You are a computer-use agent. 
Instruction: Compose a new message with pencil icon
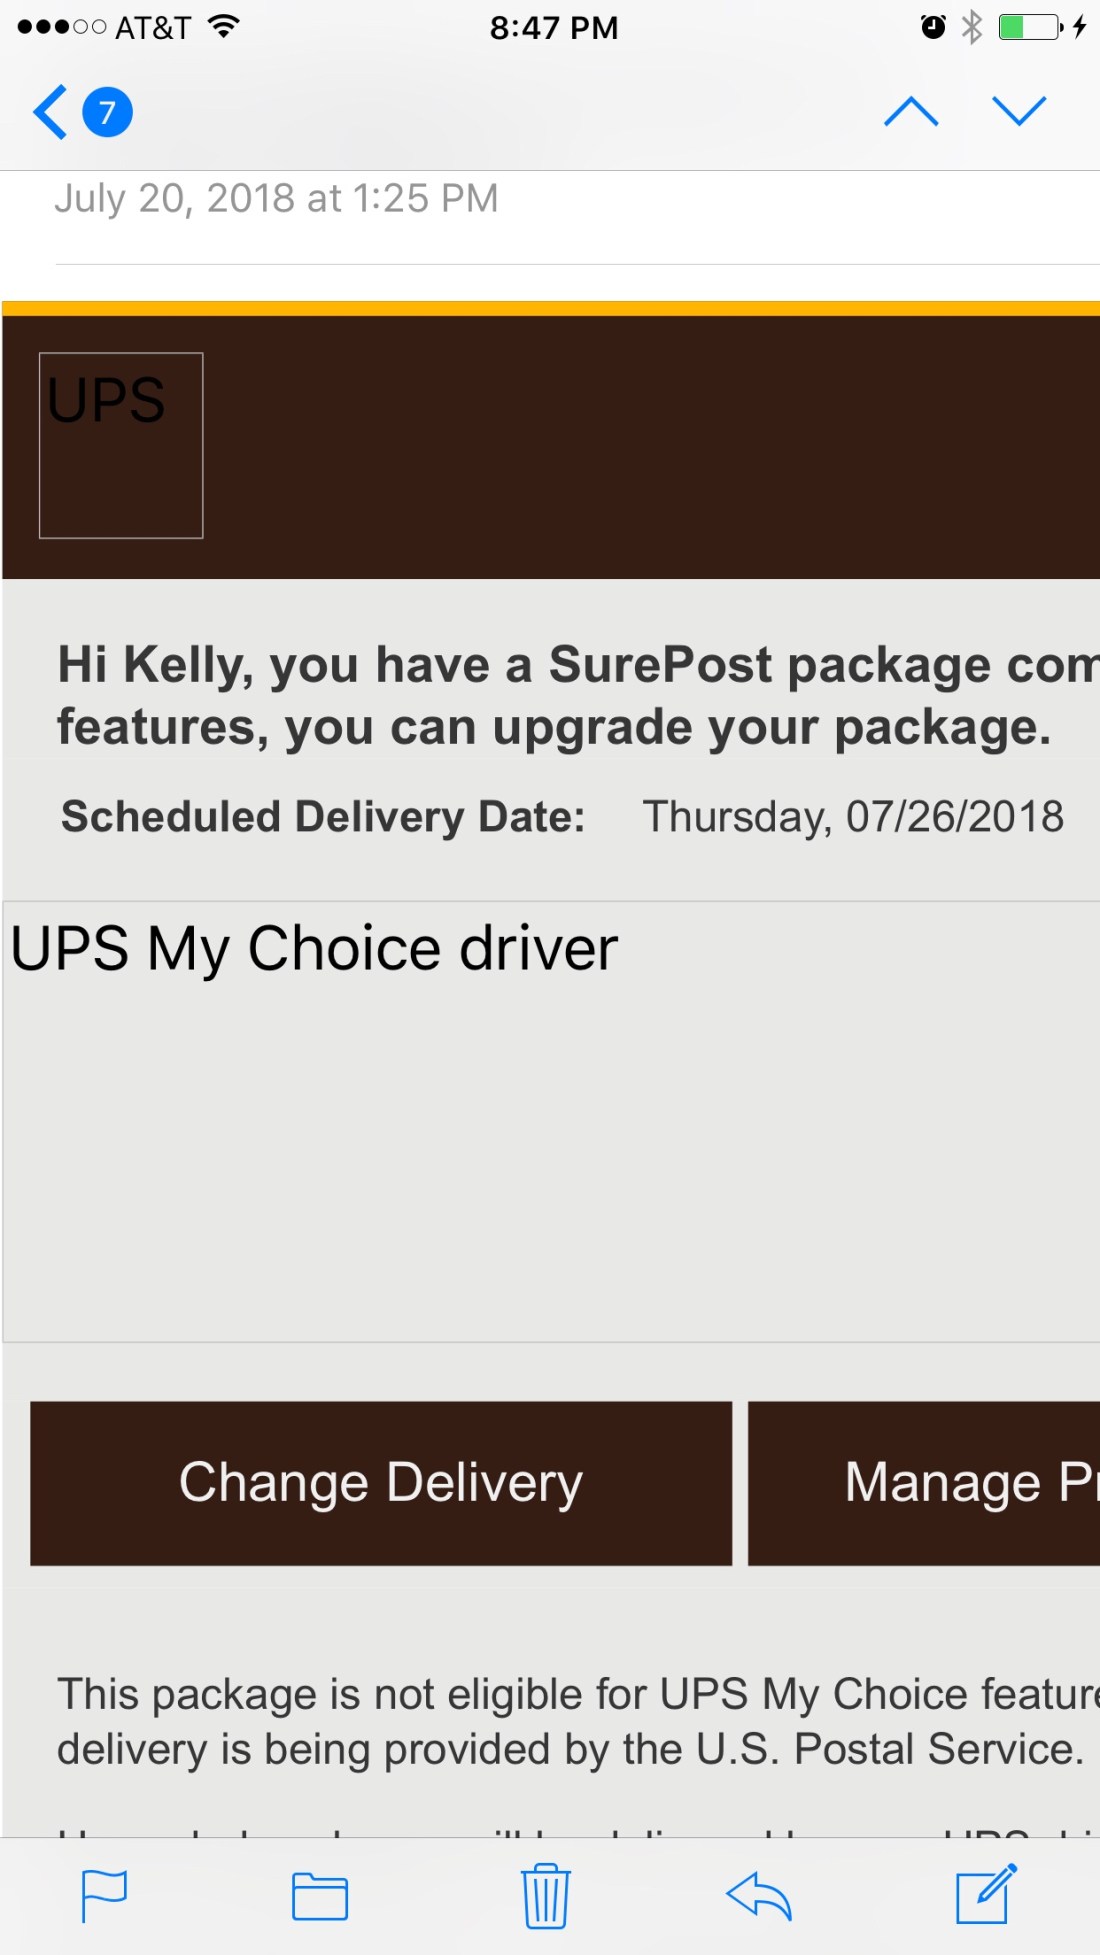(x=985, y=1894)
